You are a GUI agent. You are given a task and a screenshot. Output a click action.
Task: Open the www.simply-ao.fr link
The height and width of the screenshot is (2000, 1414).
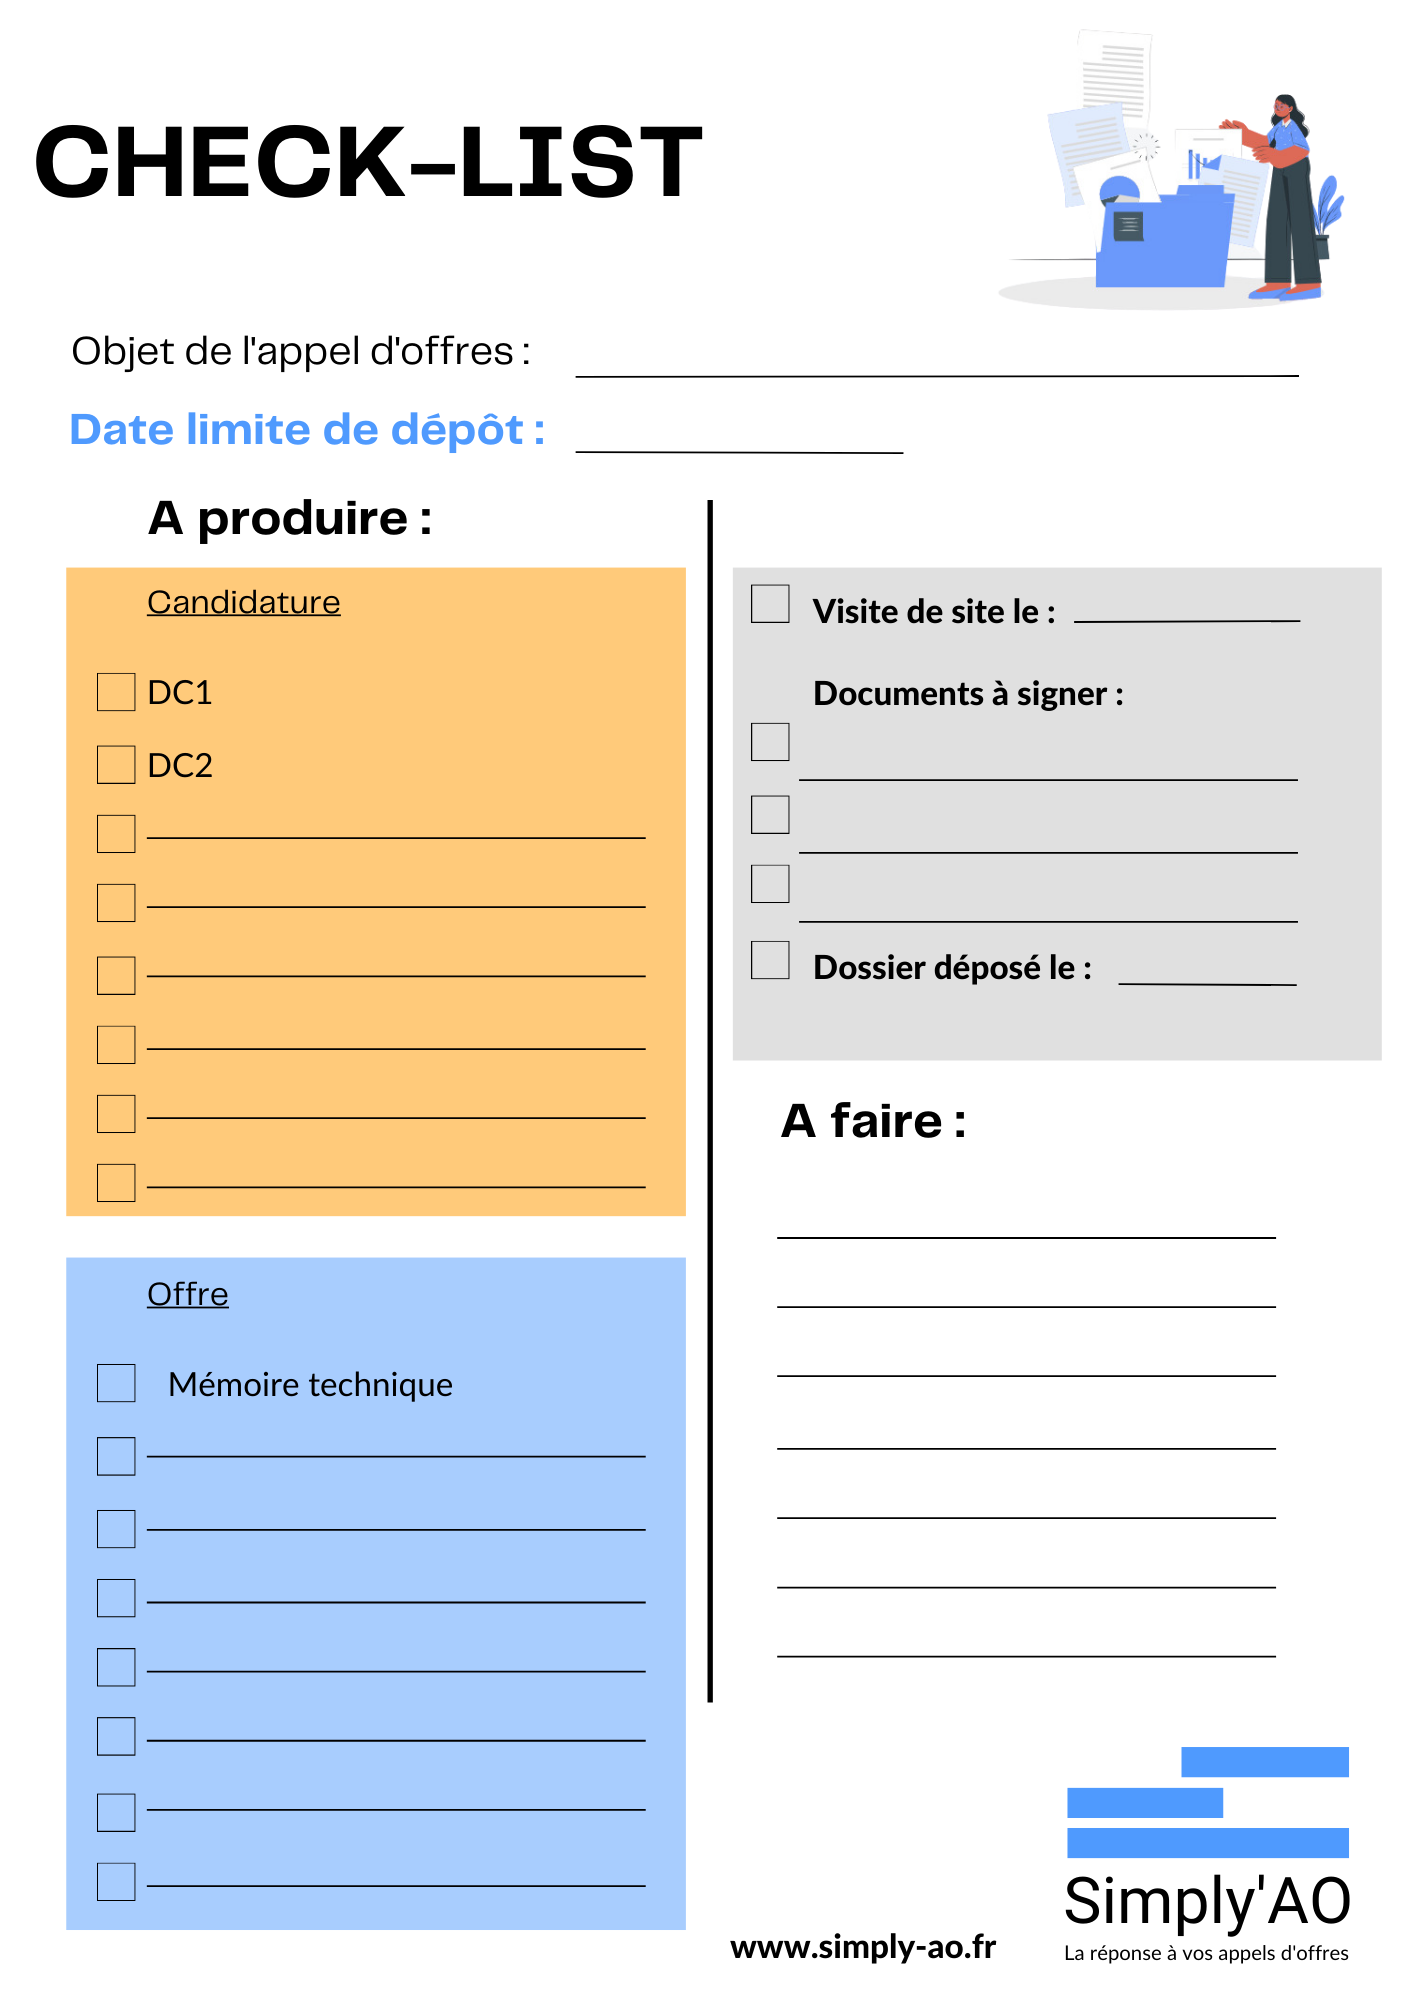tap(863, 1947)
